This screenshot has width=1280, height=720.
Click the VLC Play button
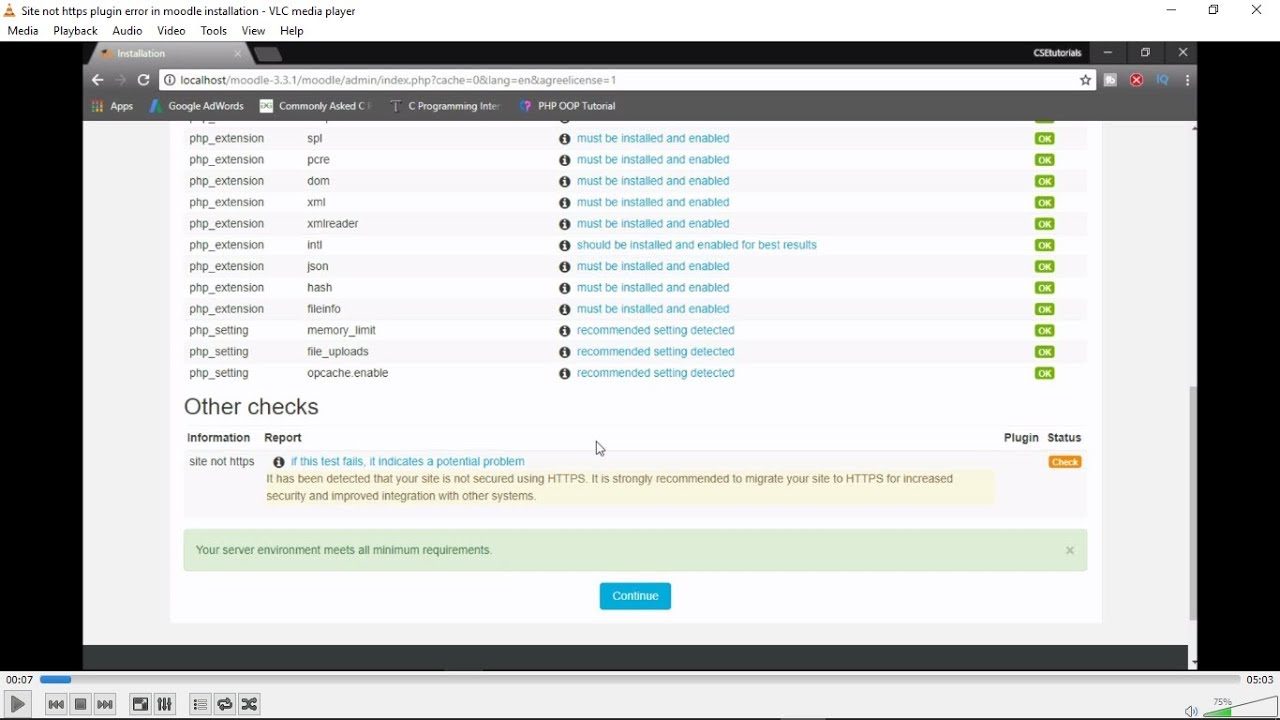click(18, 704)
